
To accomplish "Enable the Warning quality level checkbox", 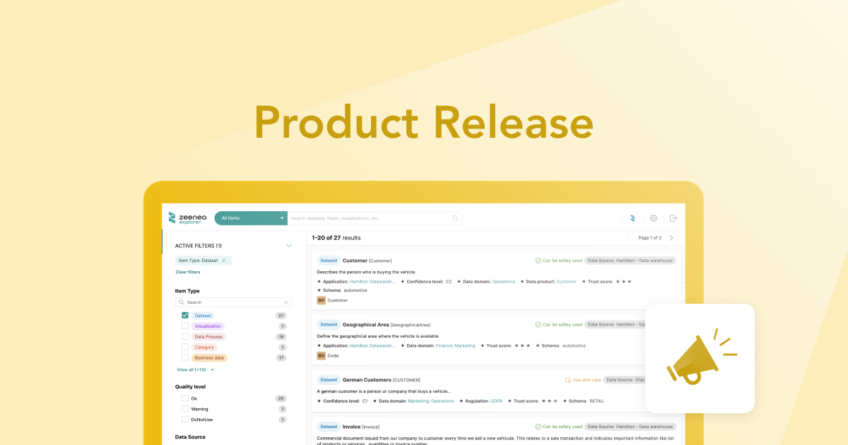I will click(185, 408).
